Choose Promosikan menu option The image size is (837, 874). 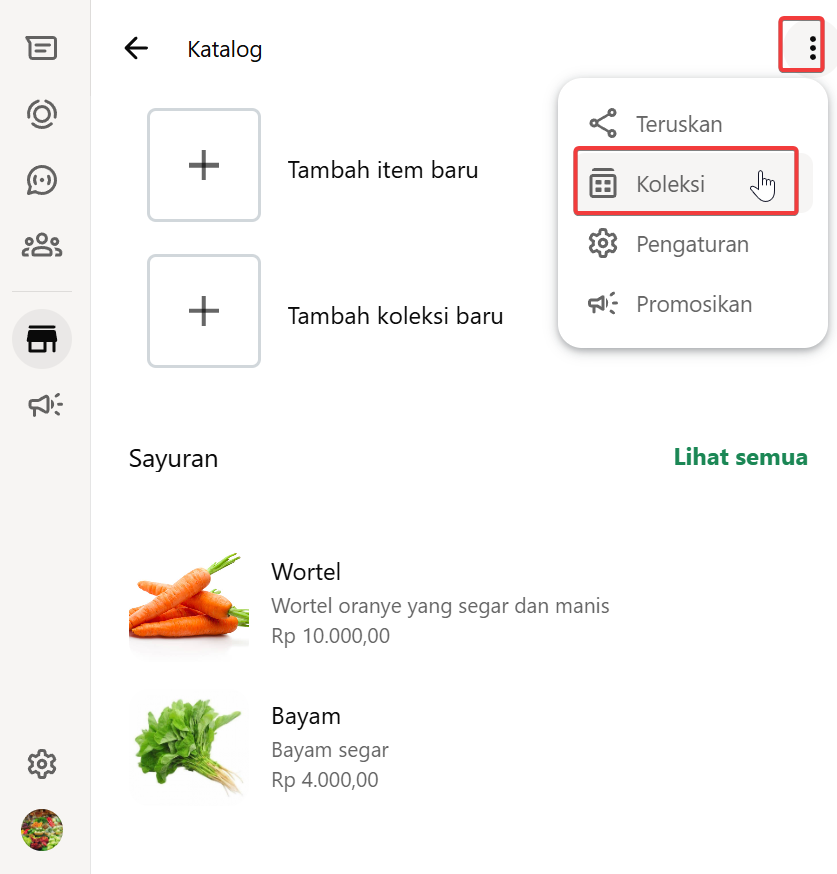[x=694, y=304]
